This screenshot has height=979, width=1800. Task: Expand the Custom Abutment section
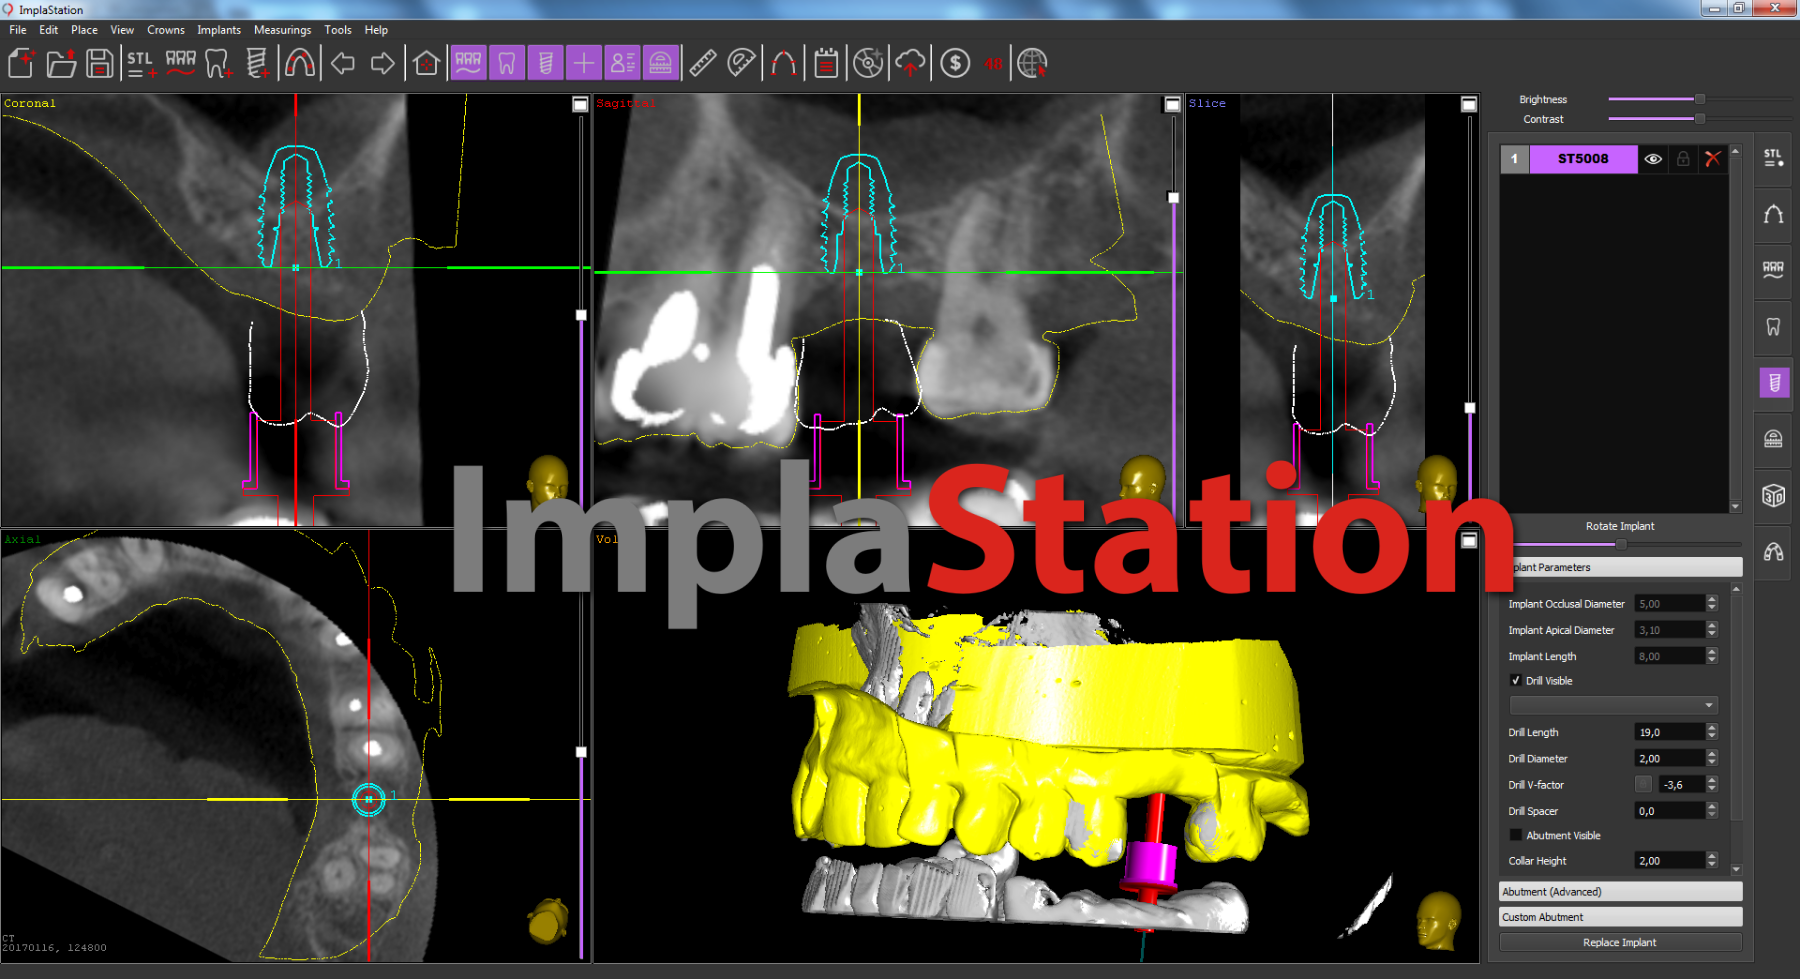click(x=1620, y=917)
